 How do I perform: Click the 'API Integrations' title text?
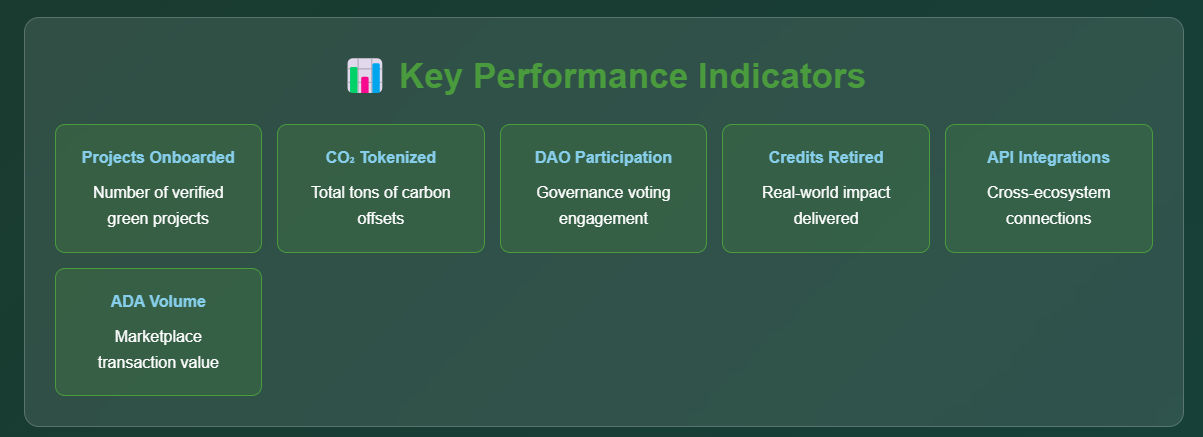1048,157
